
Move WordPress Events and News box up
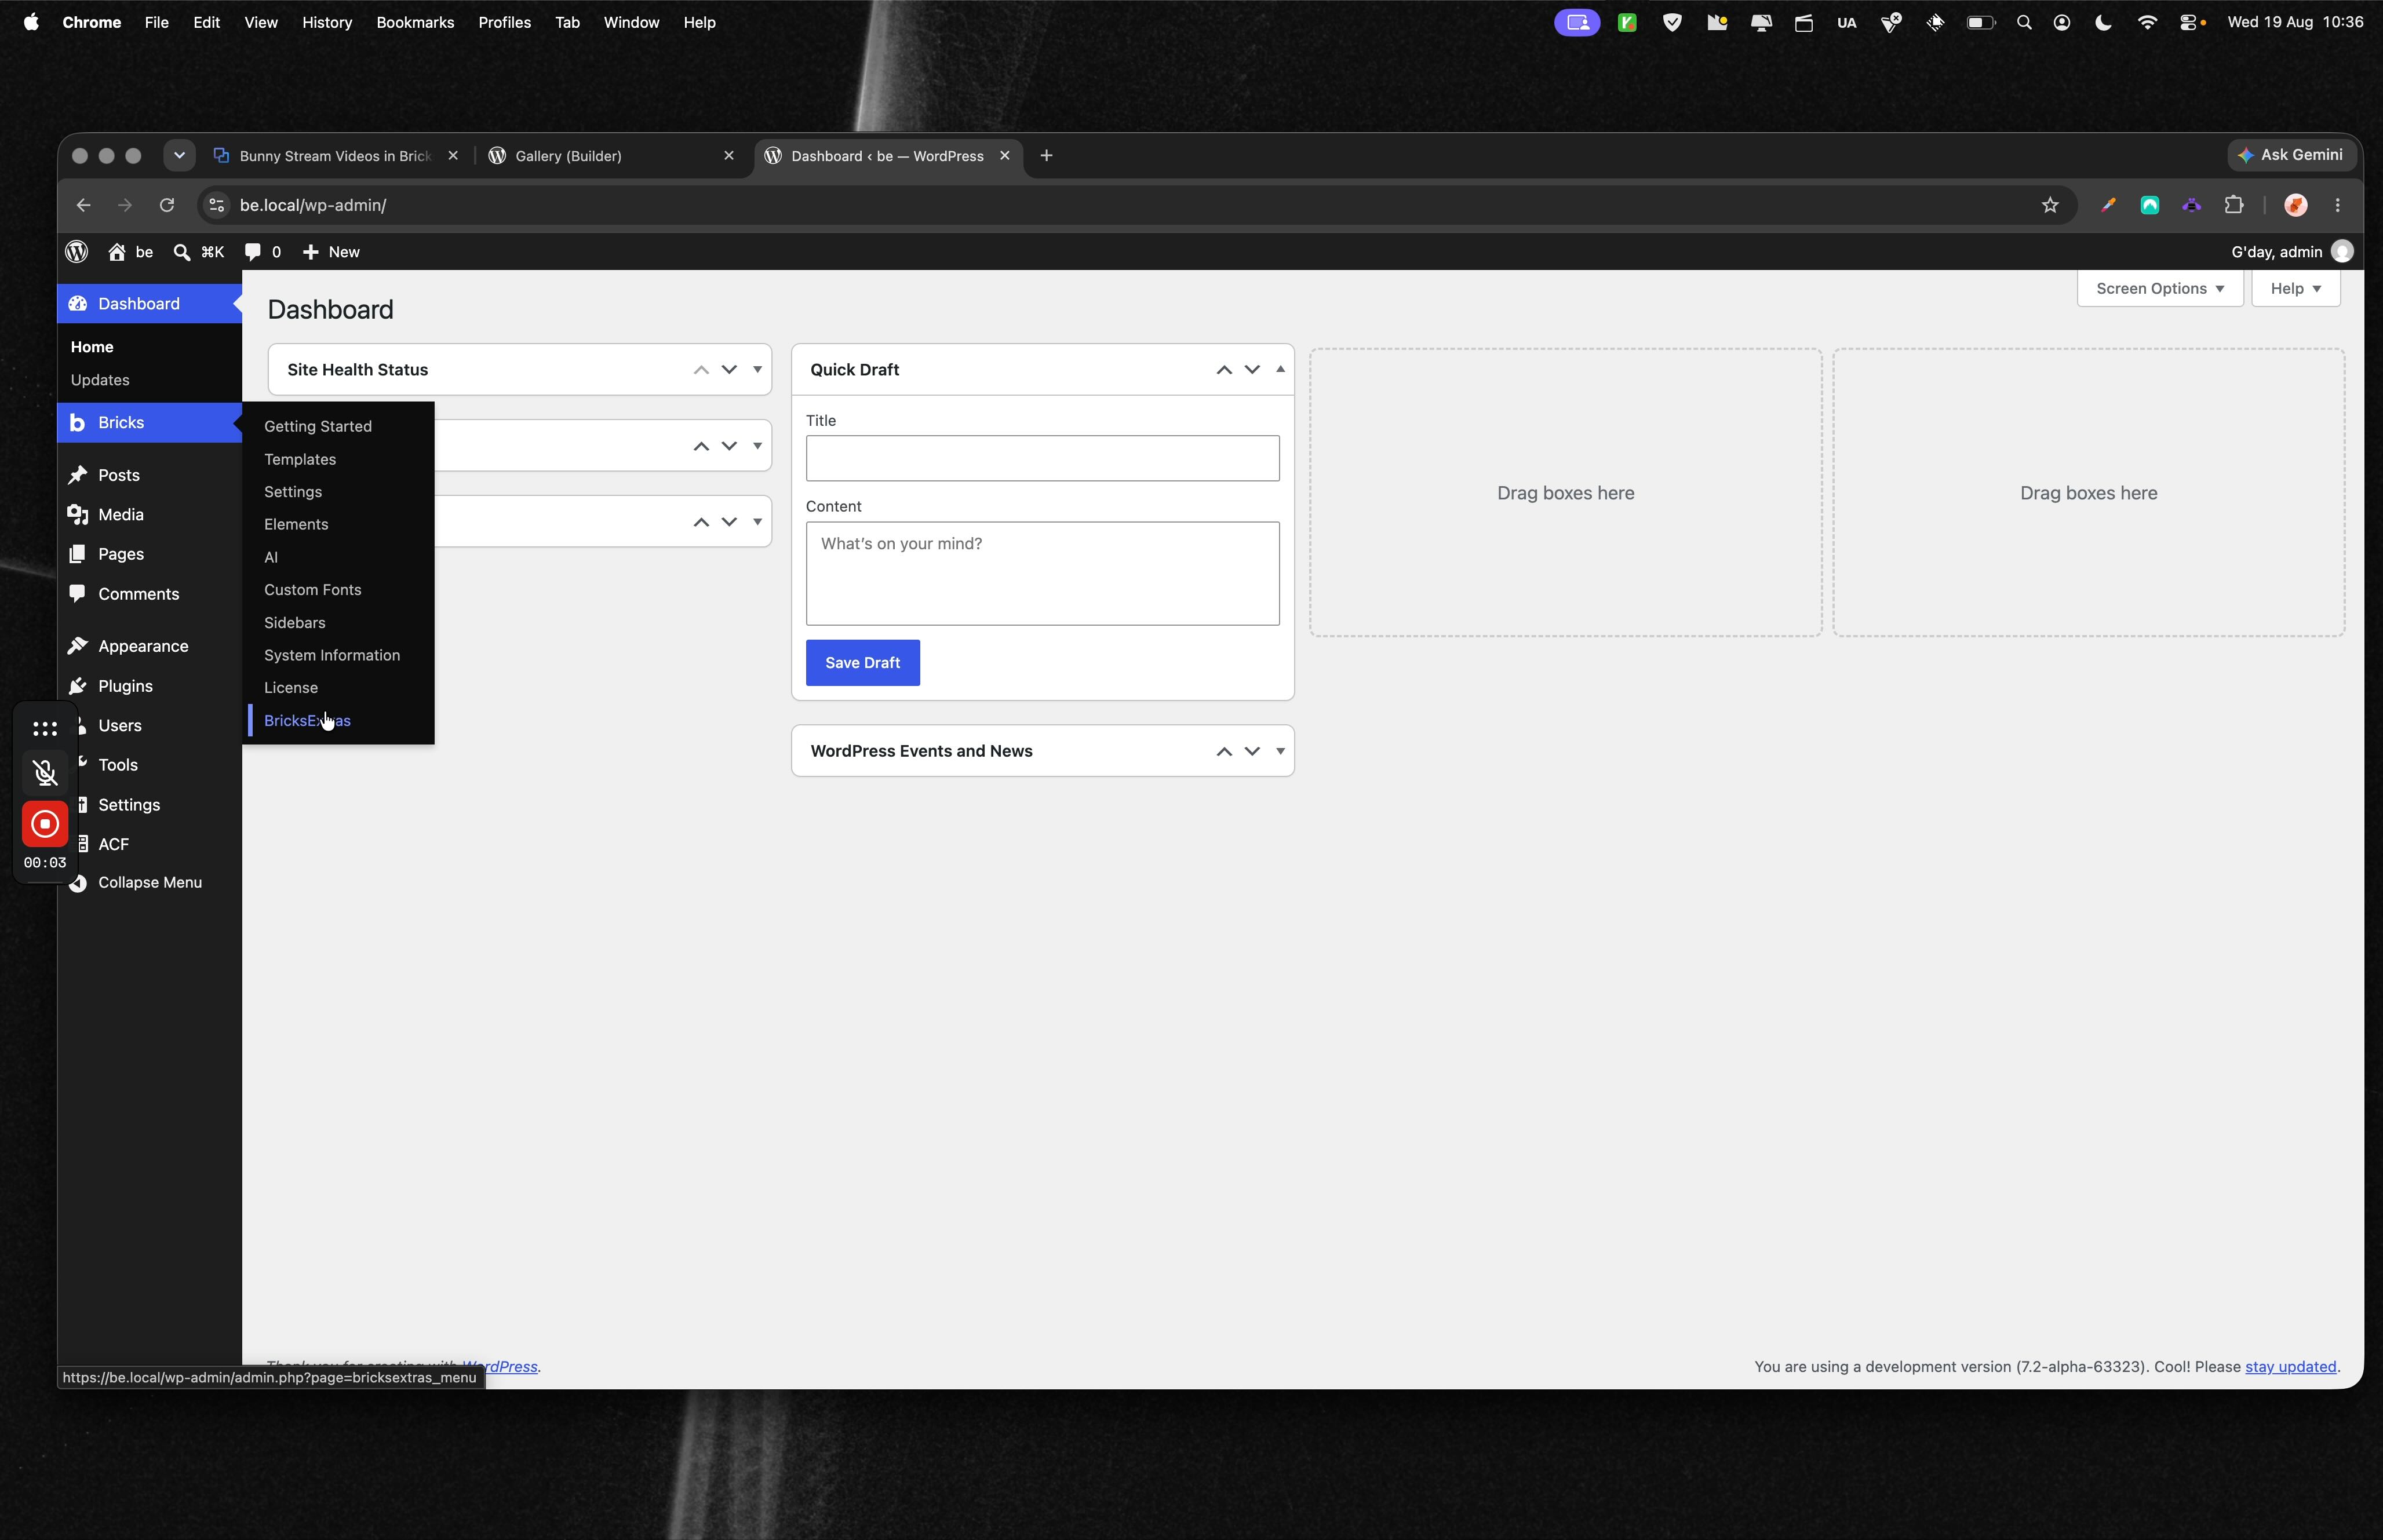pos(1224,751)
